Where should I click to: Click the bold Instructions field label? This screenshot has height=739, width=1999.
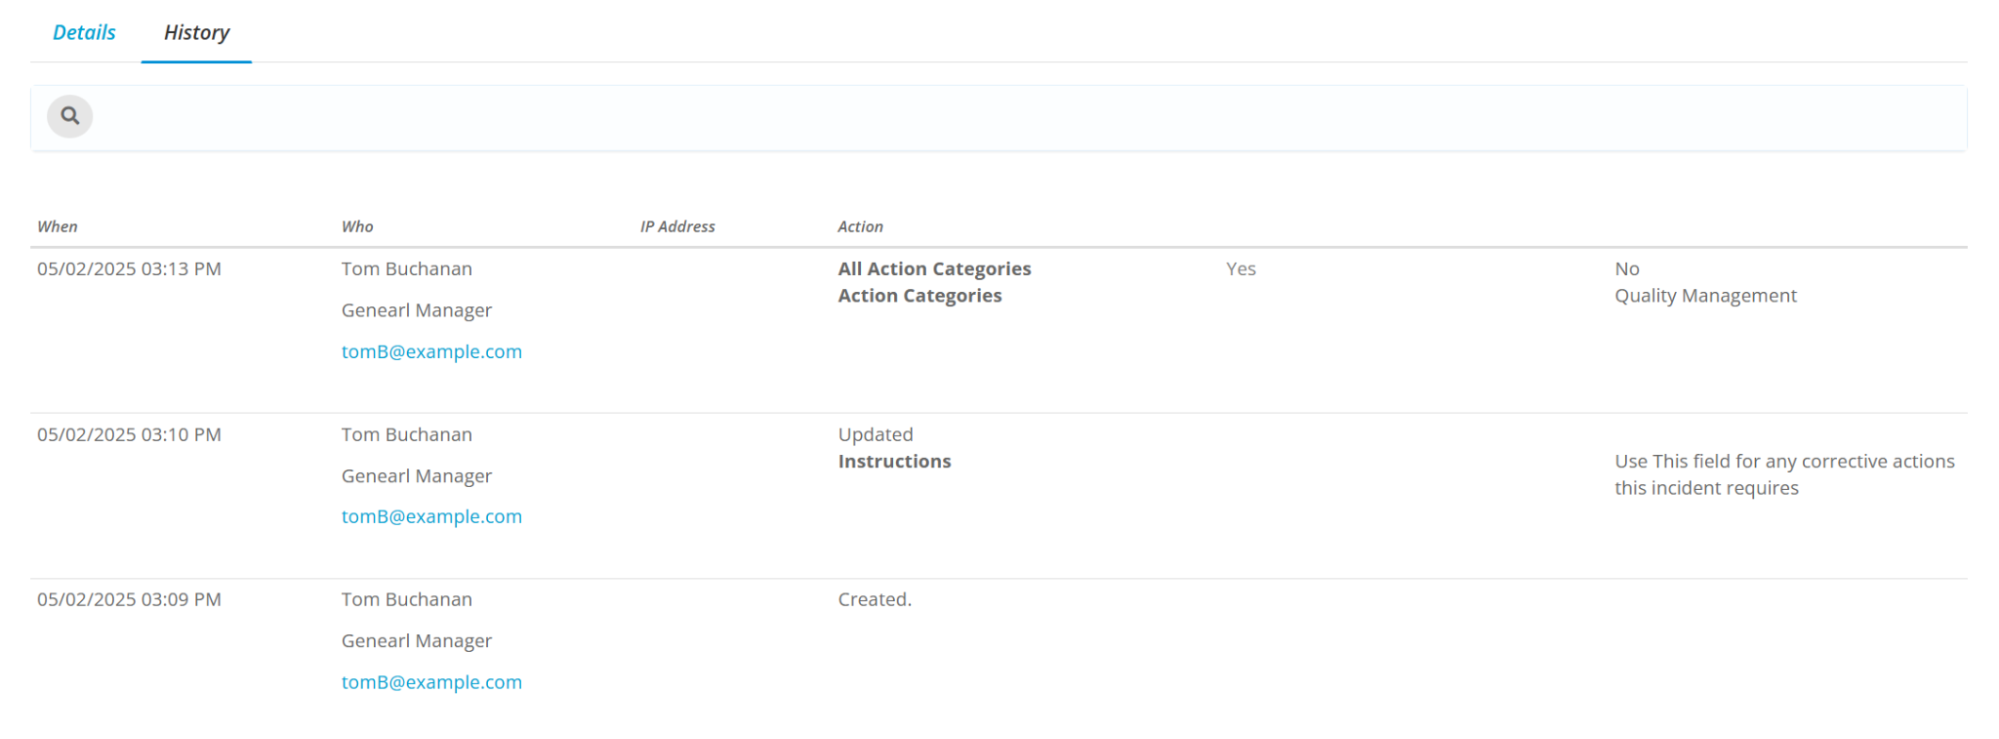point(894,462)
